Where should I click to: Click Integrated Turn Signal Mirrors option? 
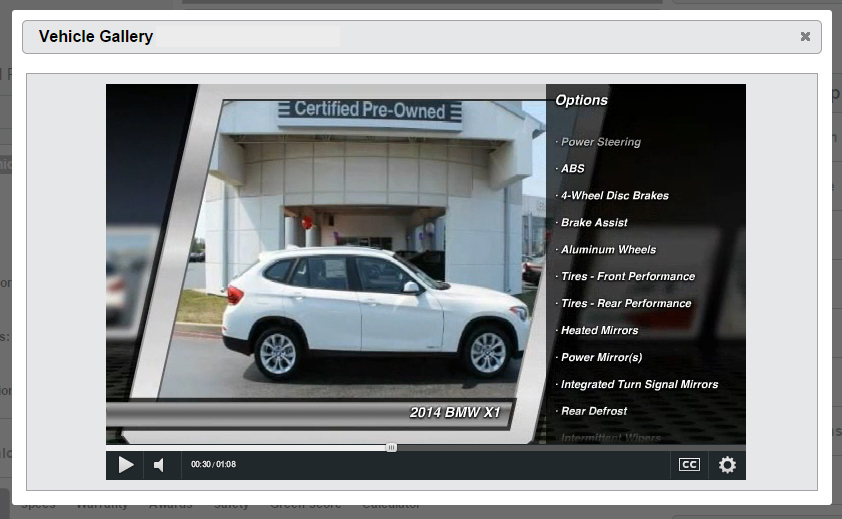[x=640, y=384]
